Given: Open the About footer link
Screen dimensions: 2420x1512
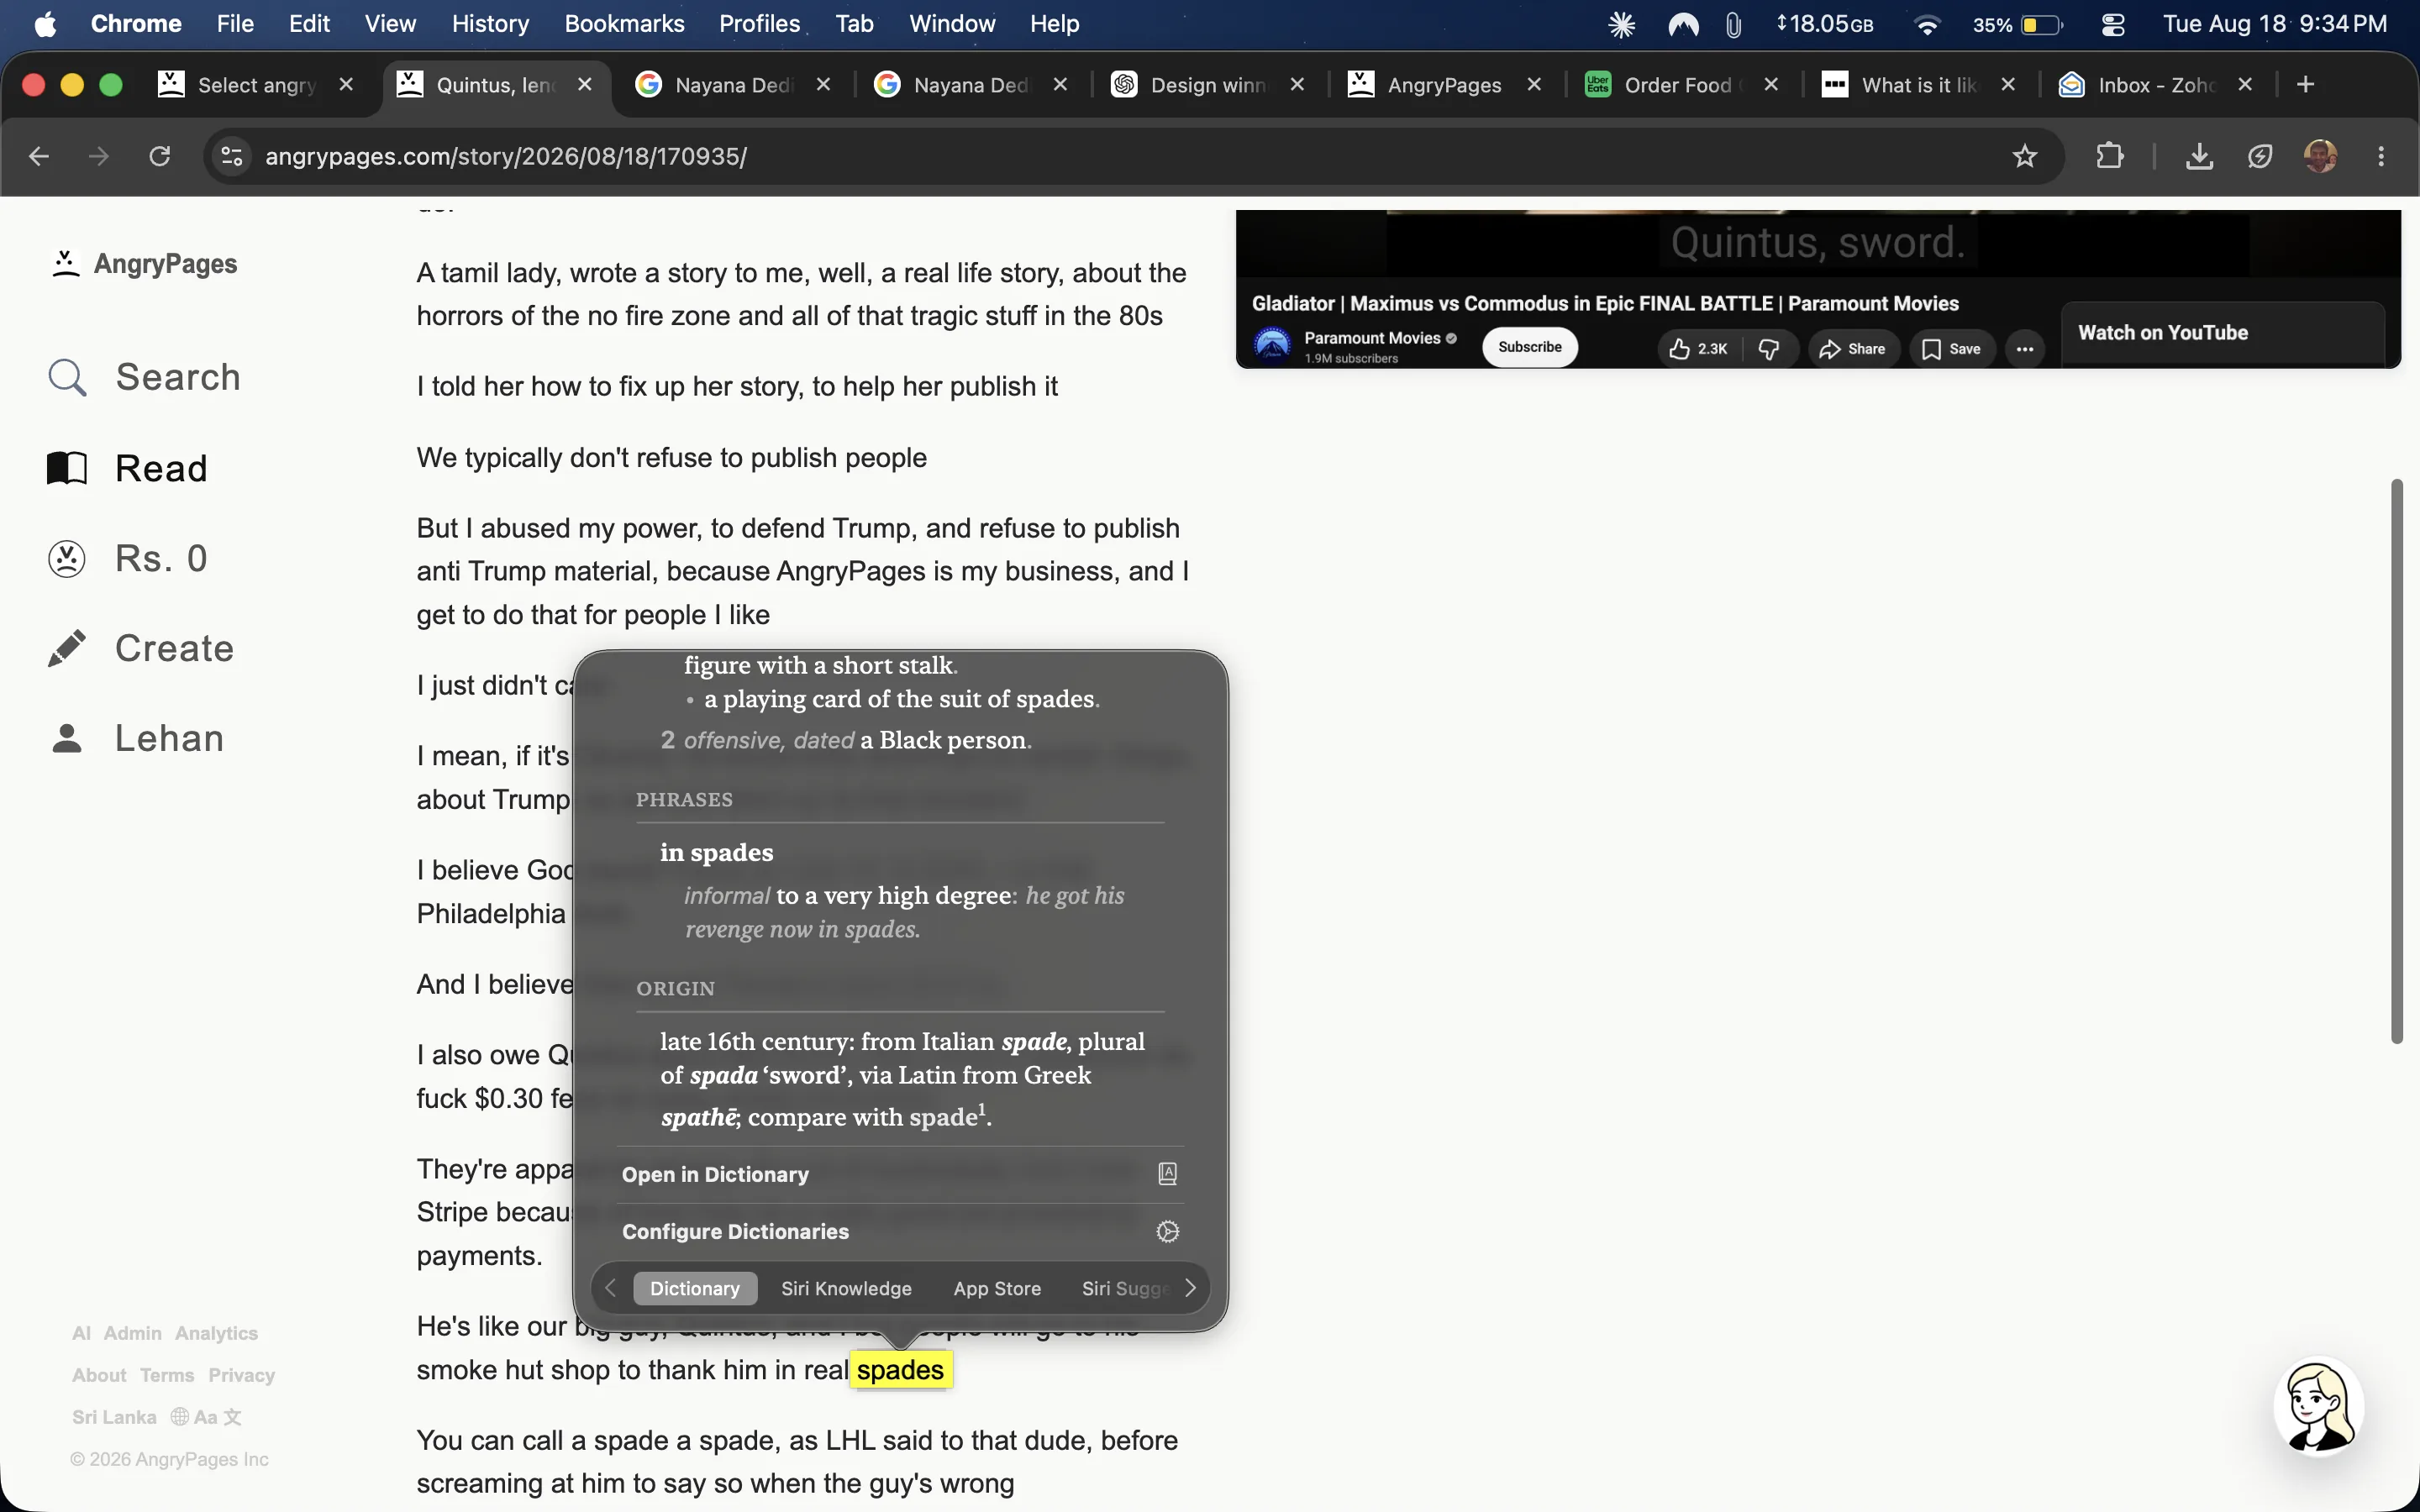Looking at the screenshot, I should (99, 1375).
